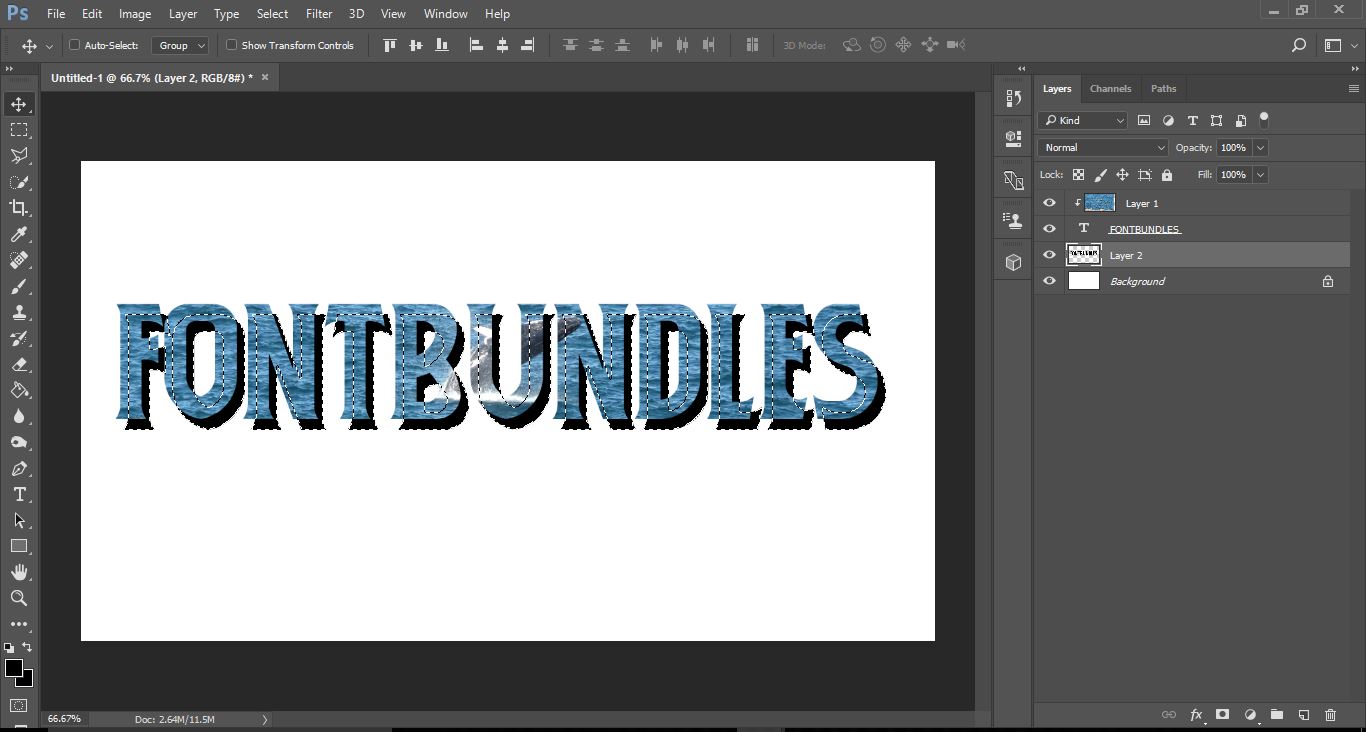Open the blending mode dropdown showing Normal
The image size is (1366, 732).
click(1102, 147)
